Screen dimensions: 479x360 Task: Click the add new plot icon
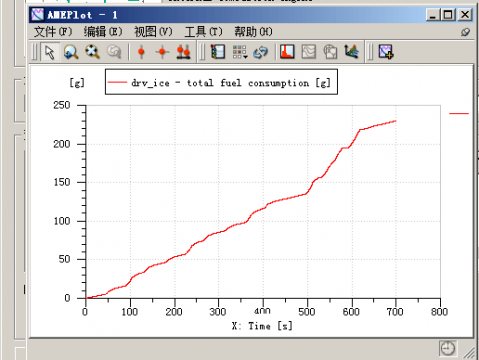386,52
